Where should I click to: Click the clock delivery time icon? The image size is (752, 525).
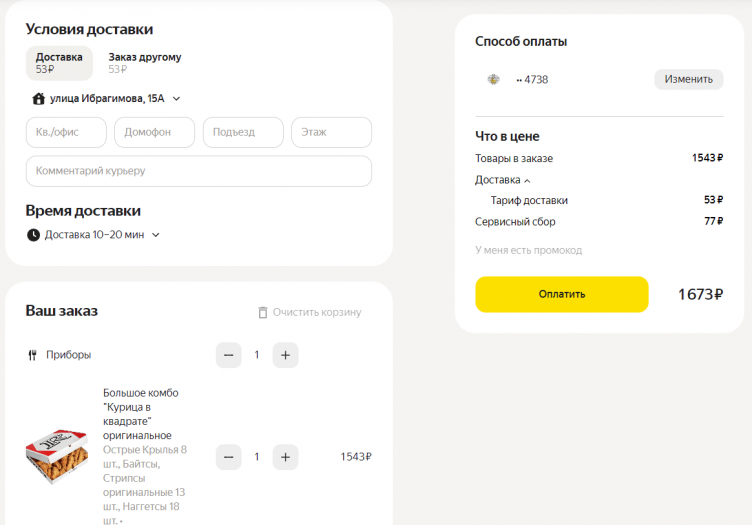[x=33, y=235]
